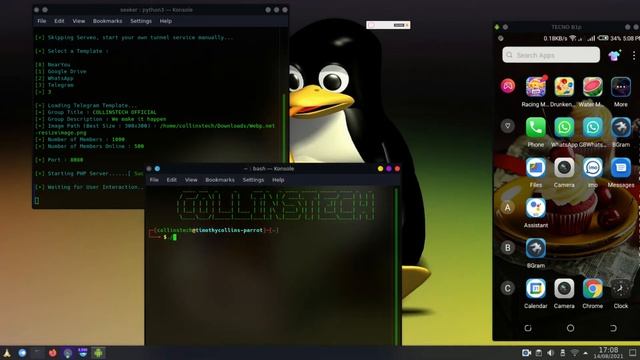Tap the phone Back navigation button

613,328
